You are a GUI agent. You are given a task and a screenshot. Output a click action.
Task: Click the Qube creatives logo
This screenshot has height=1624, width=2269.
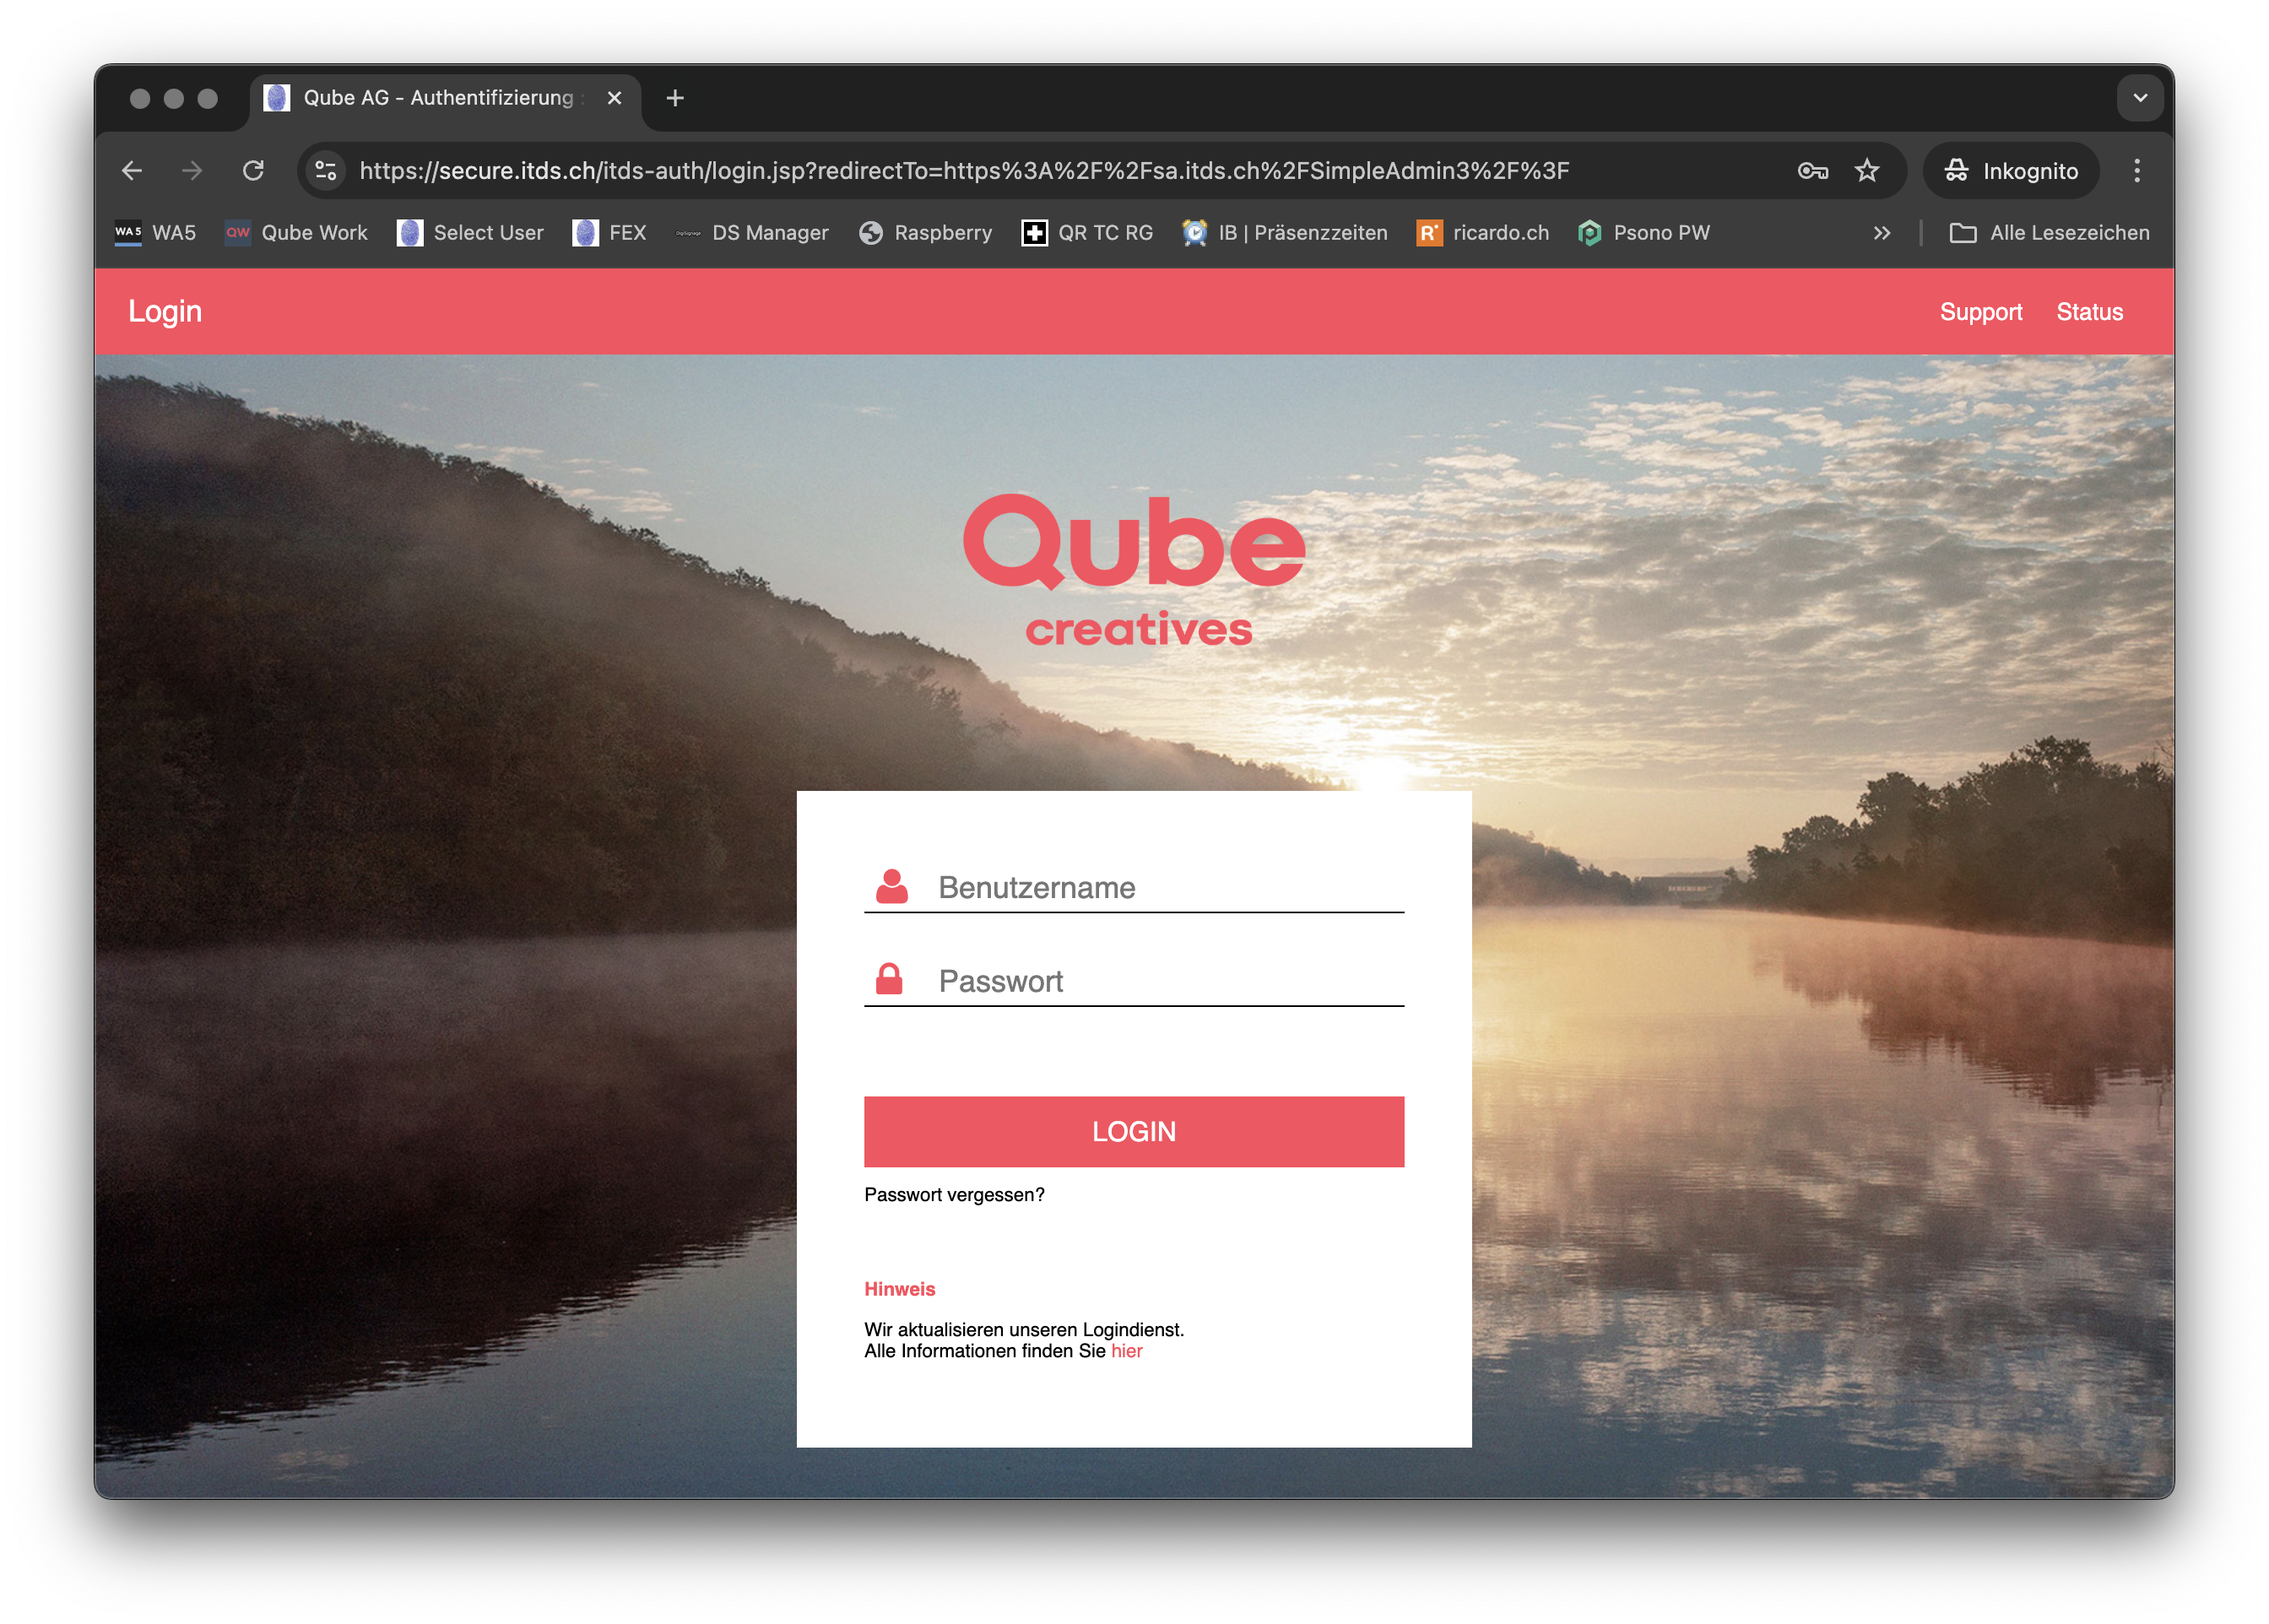click(1134, 571)
